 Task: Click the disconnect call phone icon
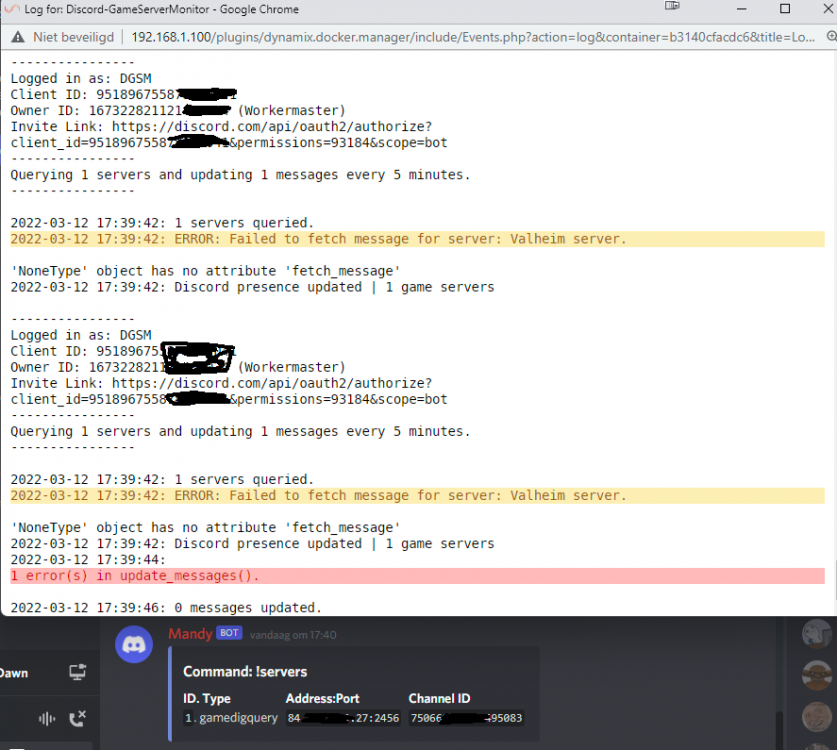pos(77,719)
